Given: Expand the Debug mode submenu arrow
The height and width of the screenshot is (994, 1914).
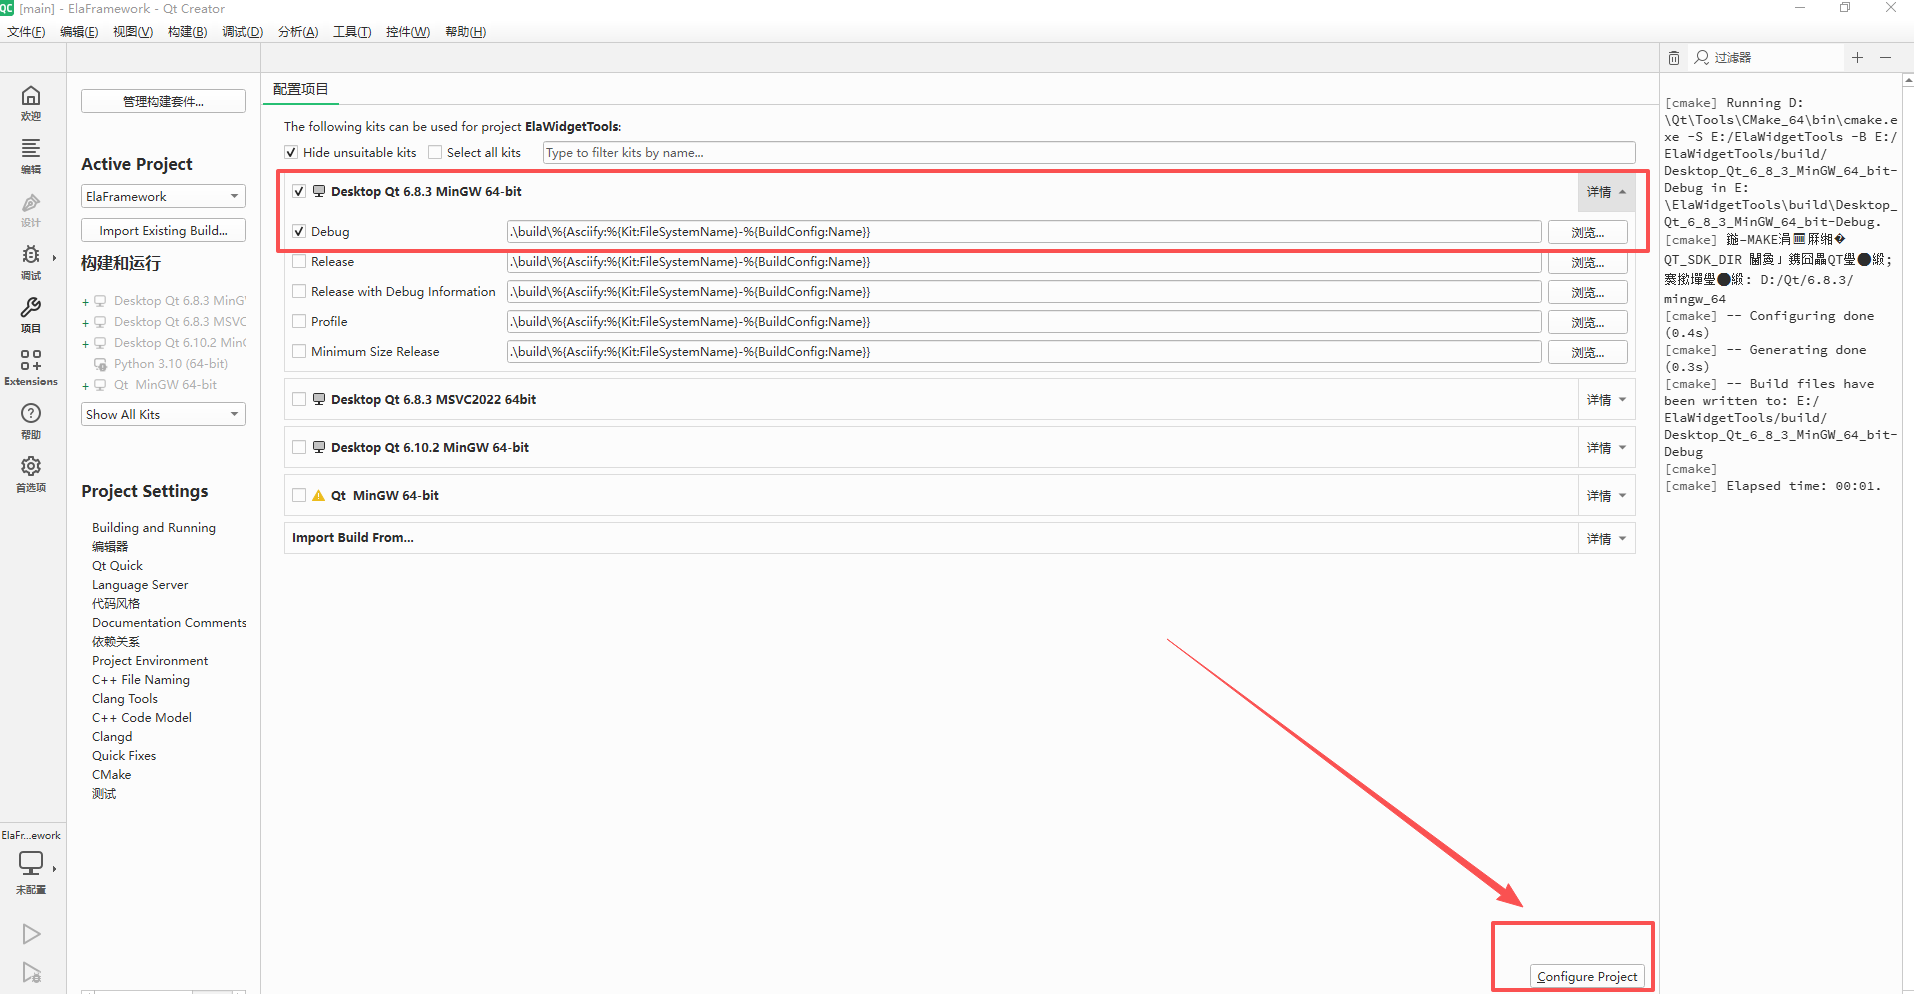Looking at the screenshot, I should coord(54,257).
